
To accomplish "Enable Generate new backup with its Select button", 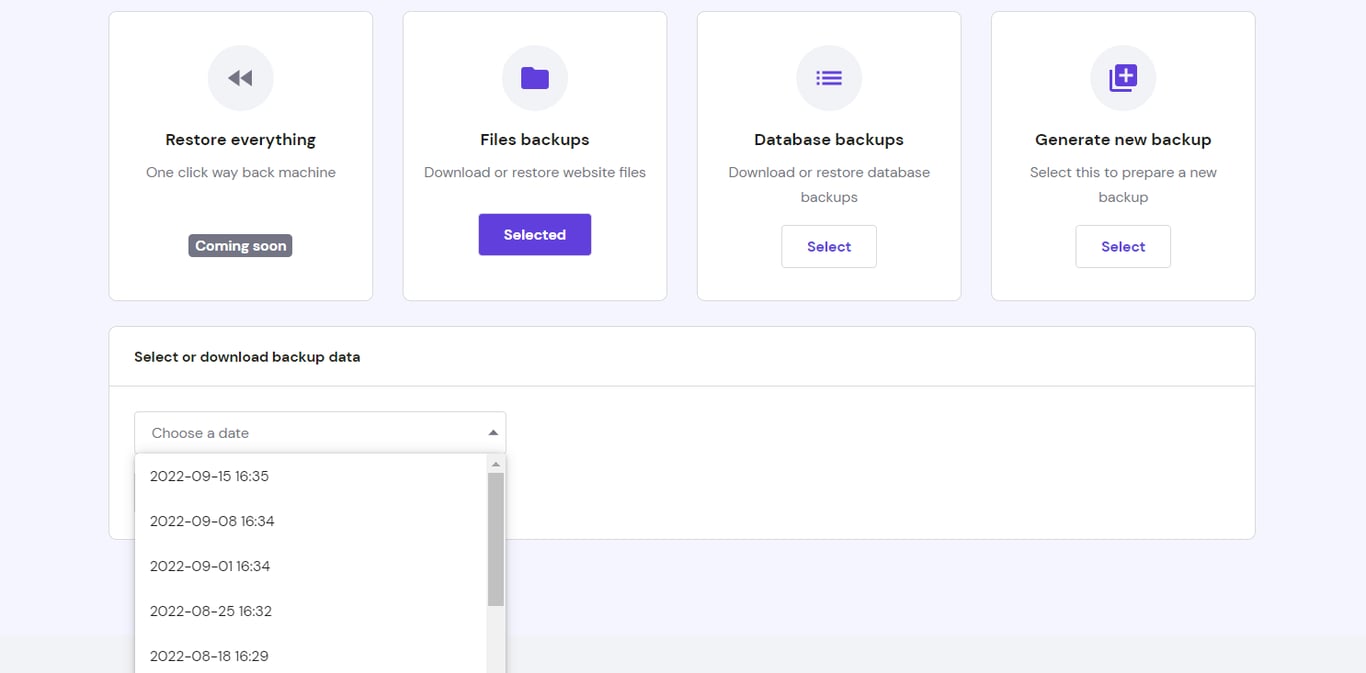I will click(x=1122, y=246).
